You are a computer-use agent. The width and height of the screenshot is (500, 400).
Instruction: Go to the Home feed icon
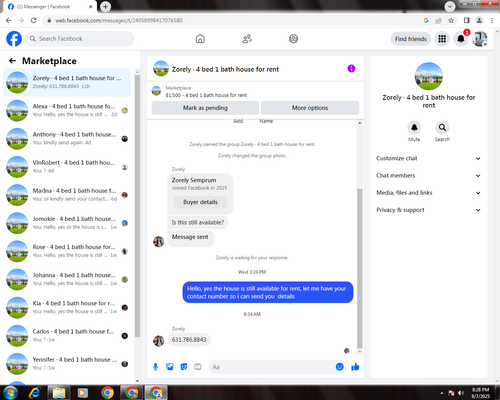[x=200, y=39]
